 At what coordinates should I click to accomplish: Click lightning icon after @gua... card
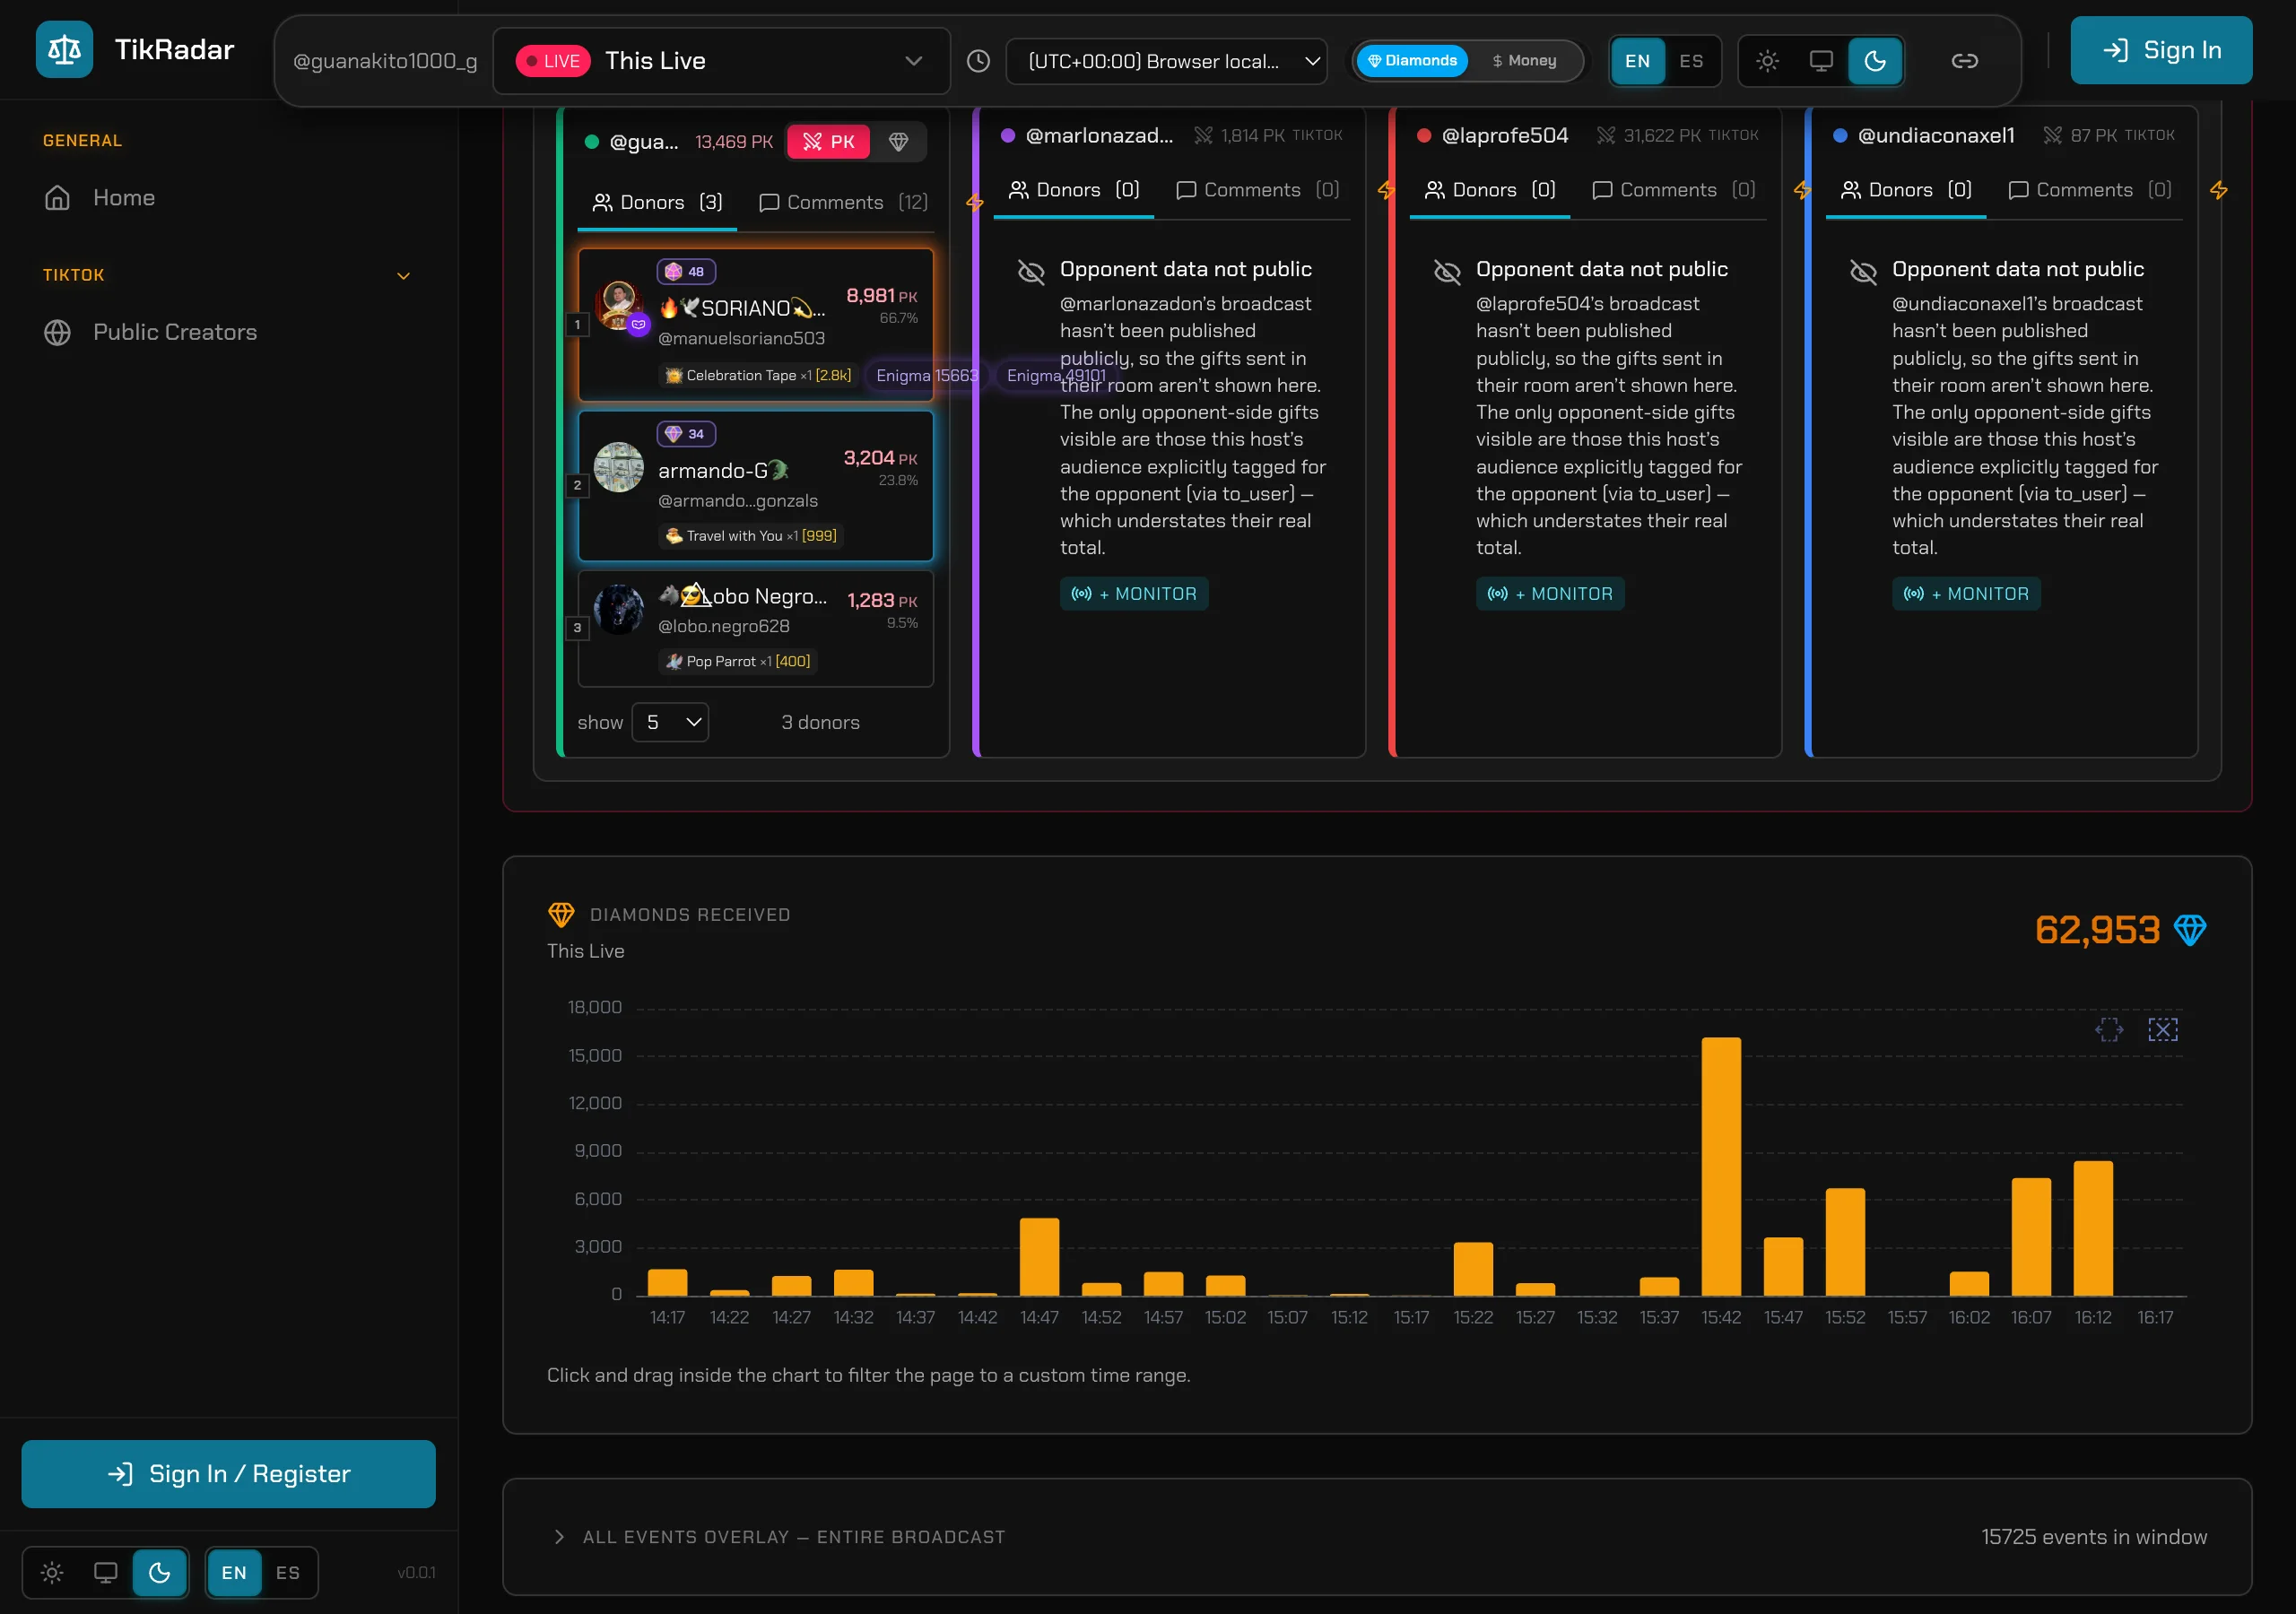point(974,203)
